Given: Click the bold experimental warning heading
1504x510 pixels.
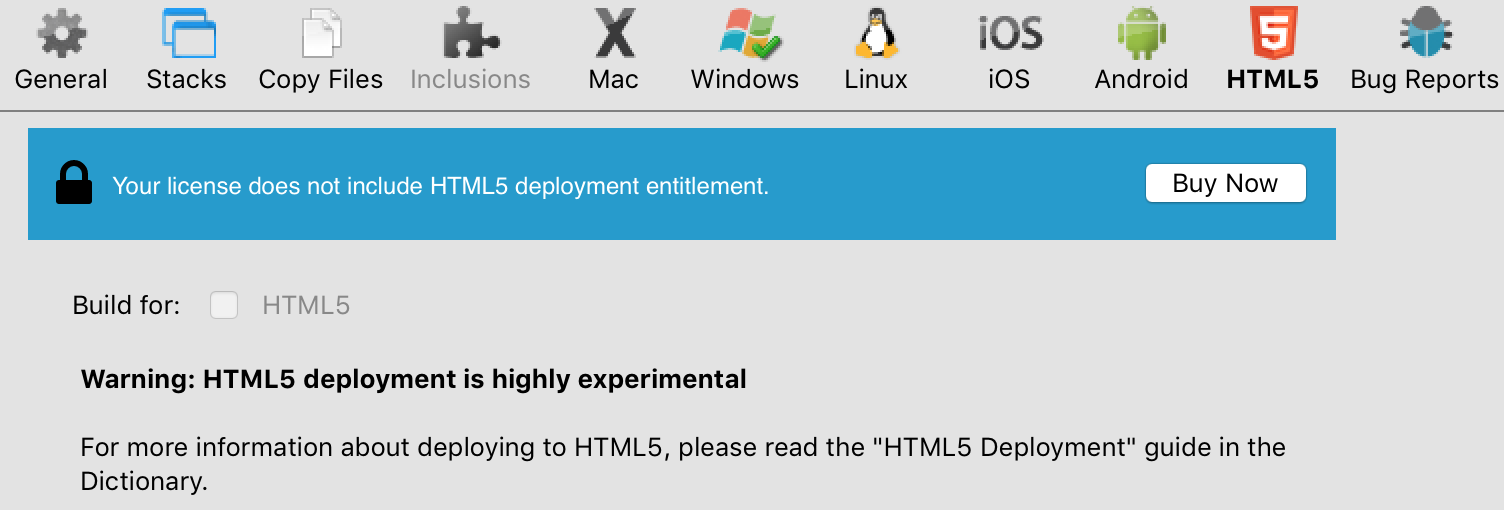Looking at the screenshot, I should [413, 380].
